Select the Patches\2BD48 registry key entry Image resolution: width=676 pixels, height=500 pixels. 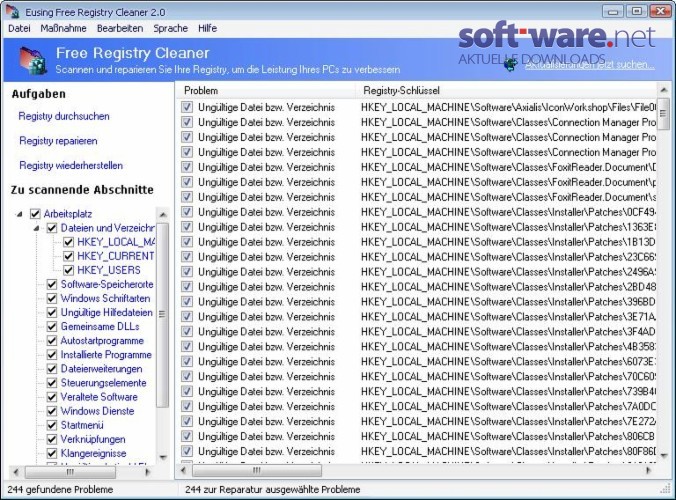(508, 287)
